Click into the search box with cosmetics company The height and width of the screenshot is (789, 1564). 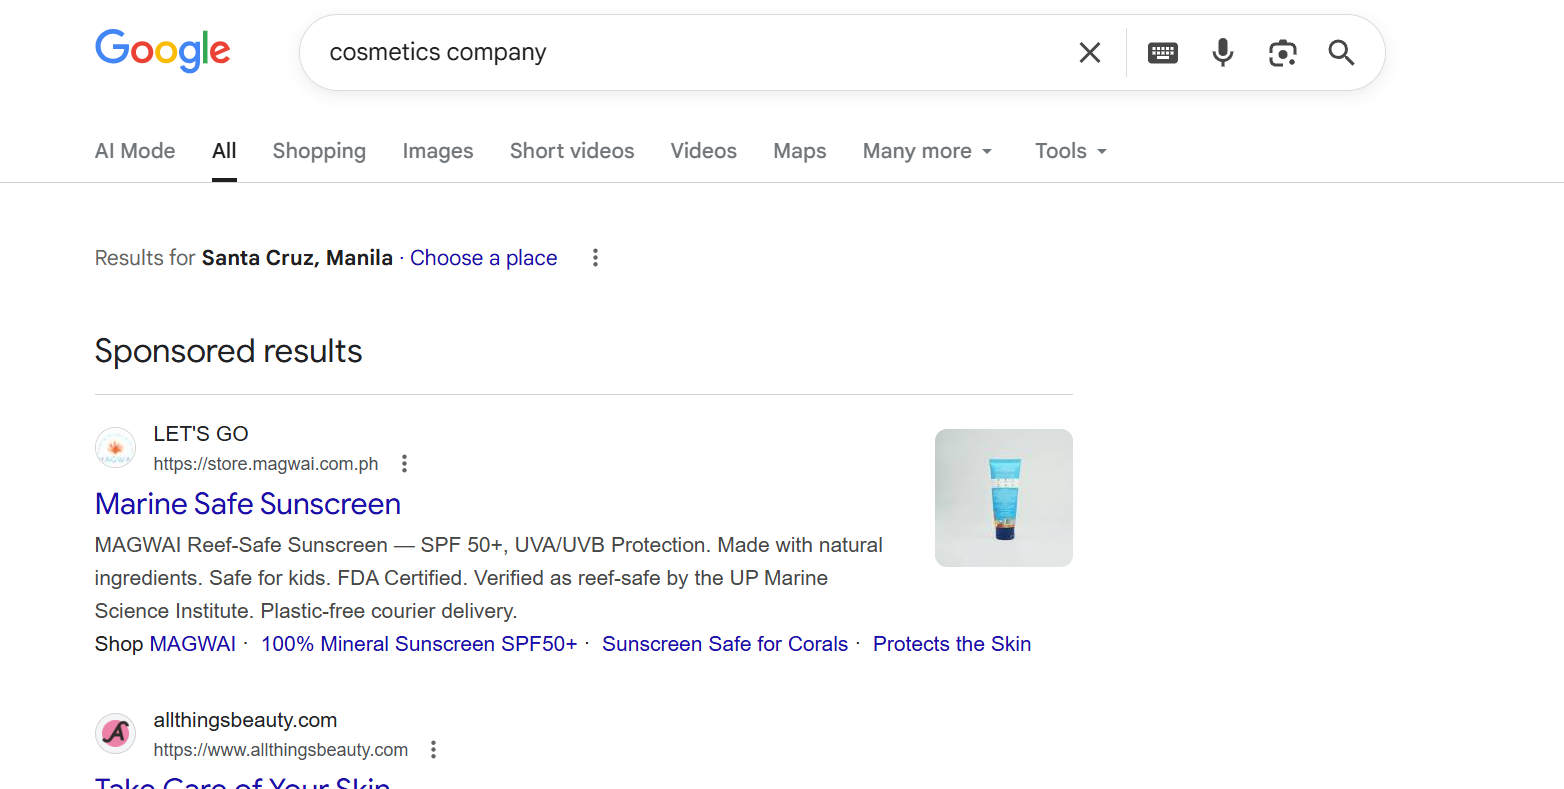click(x=690, y=52)
